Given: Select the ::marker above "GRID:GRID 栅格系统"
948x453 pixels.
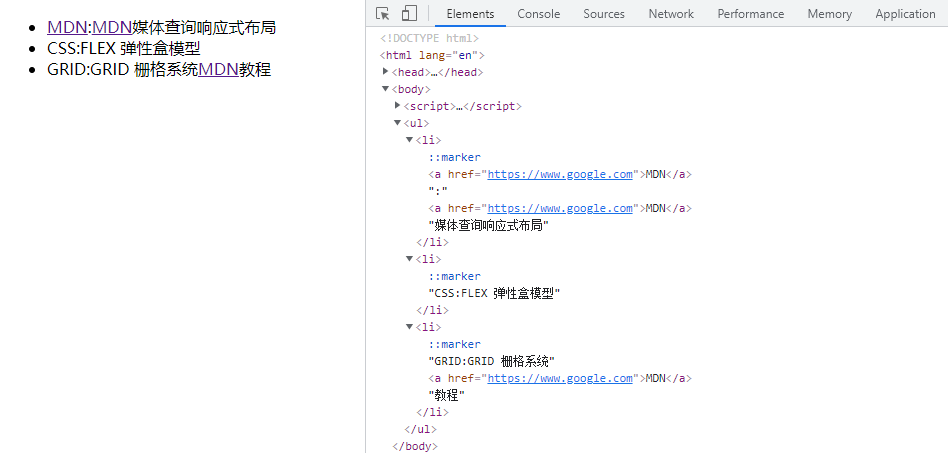Looking at the screenshot, I should point(455,344).
